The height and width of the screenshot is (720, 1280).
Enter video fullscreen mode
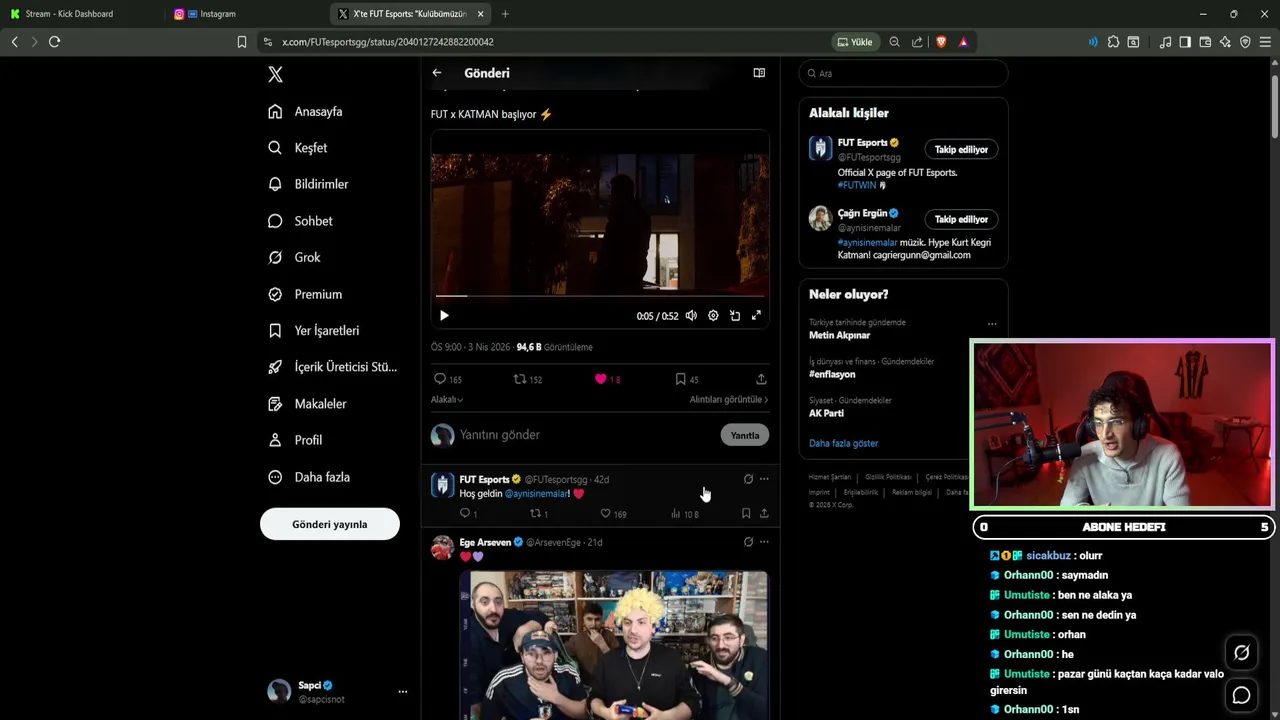click(x=757, y=316)
